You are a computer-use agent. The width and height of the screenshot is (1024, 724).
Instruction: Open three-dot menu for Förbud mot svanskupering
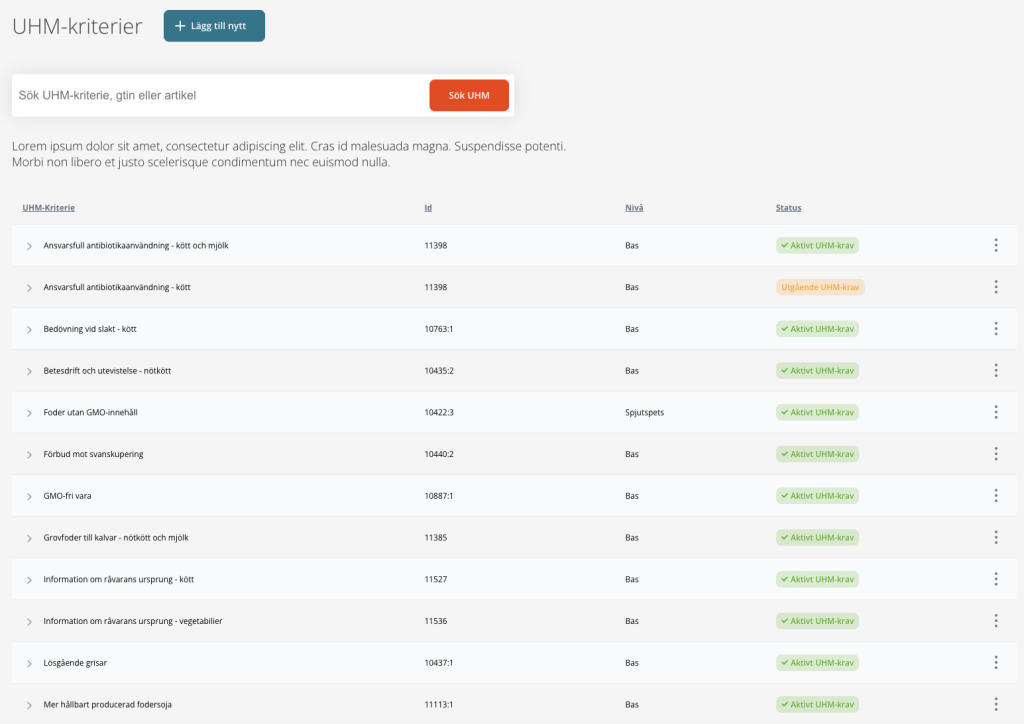point(995,454)
